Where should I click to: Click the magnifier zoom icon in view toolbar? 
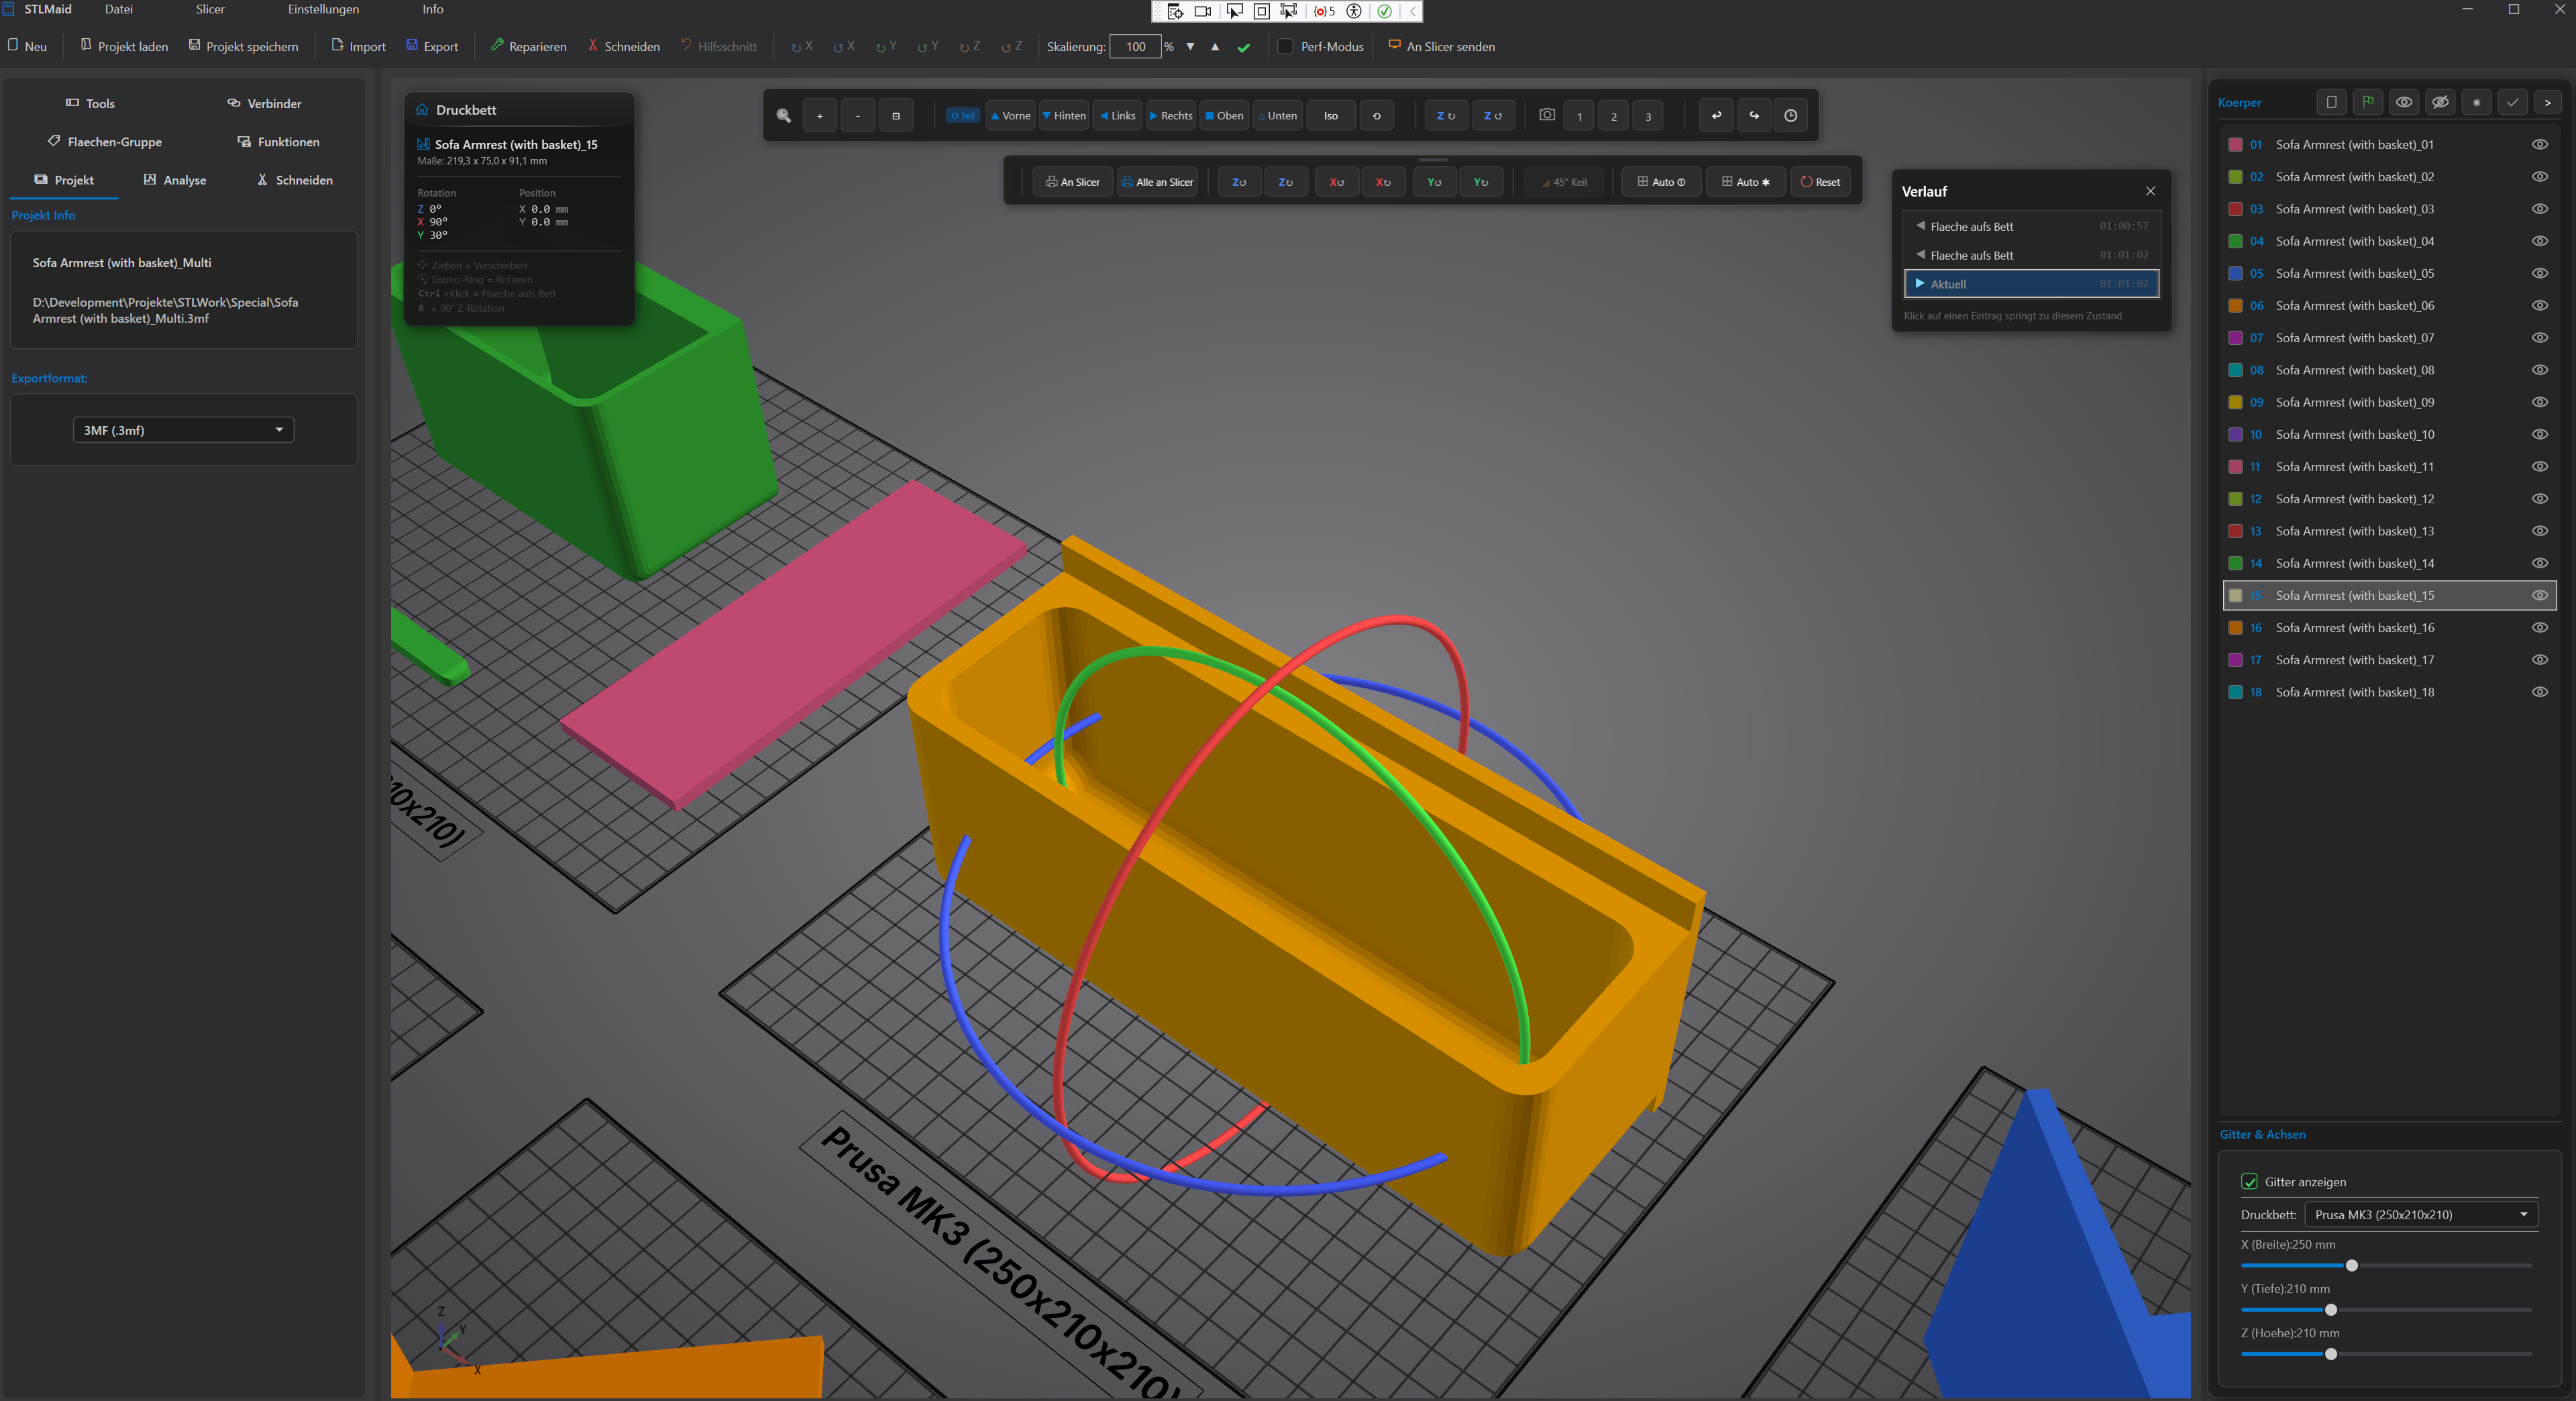(784, 116)
